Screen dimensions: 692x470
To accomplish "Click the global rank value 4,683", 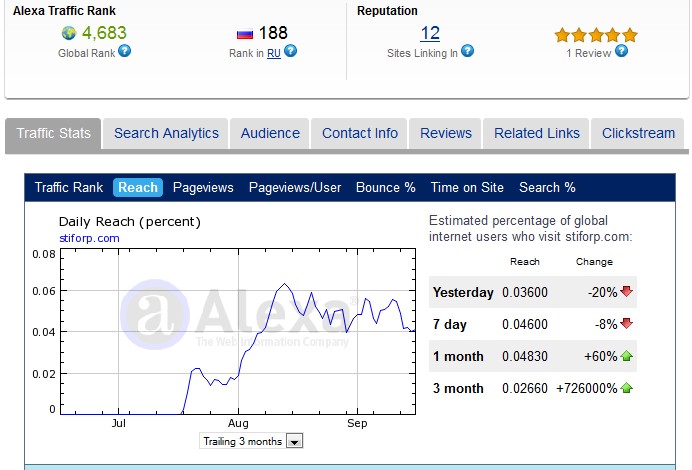I will tap(104, 33).
